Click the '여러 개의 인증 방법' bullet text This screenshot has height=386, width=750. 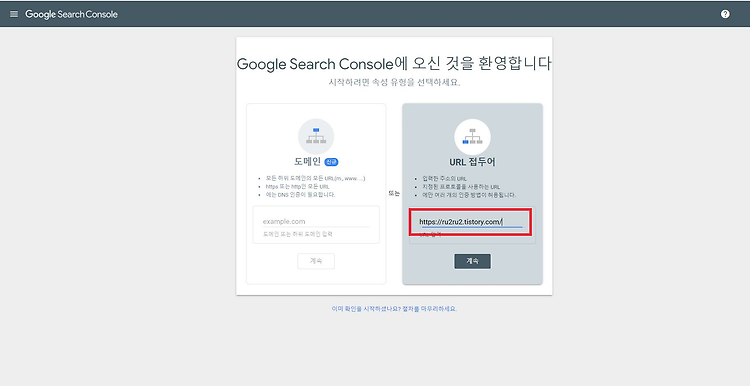[x=469, y=195]
